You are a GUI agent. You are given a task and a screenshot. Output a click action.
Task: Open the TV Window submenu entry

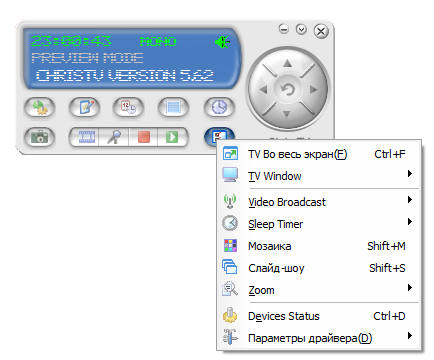coord(319,176)
